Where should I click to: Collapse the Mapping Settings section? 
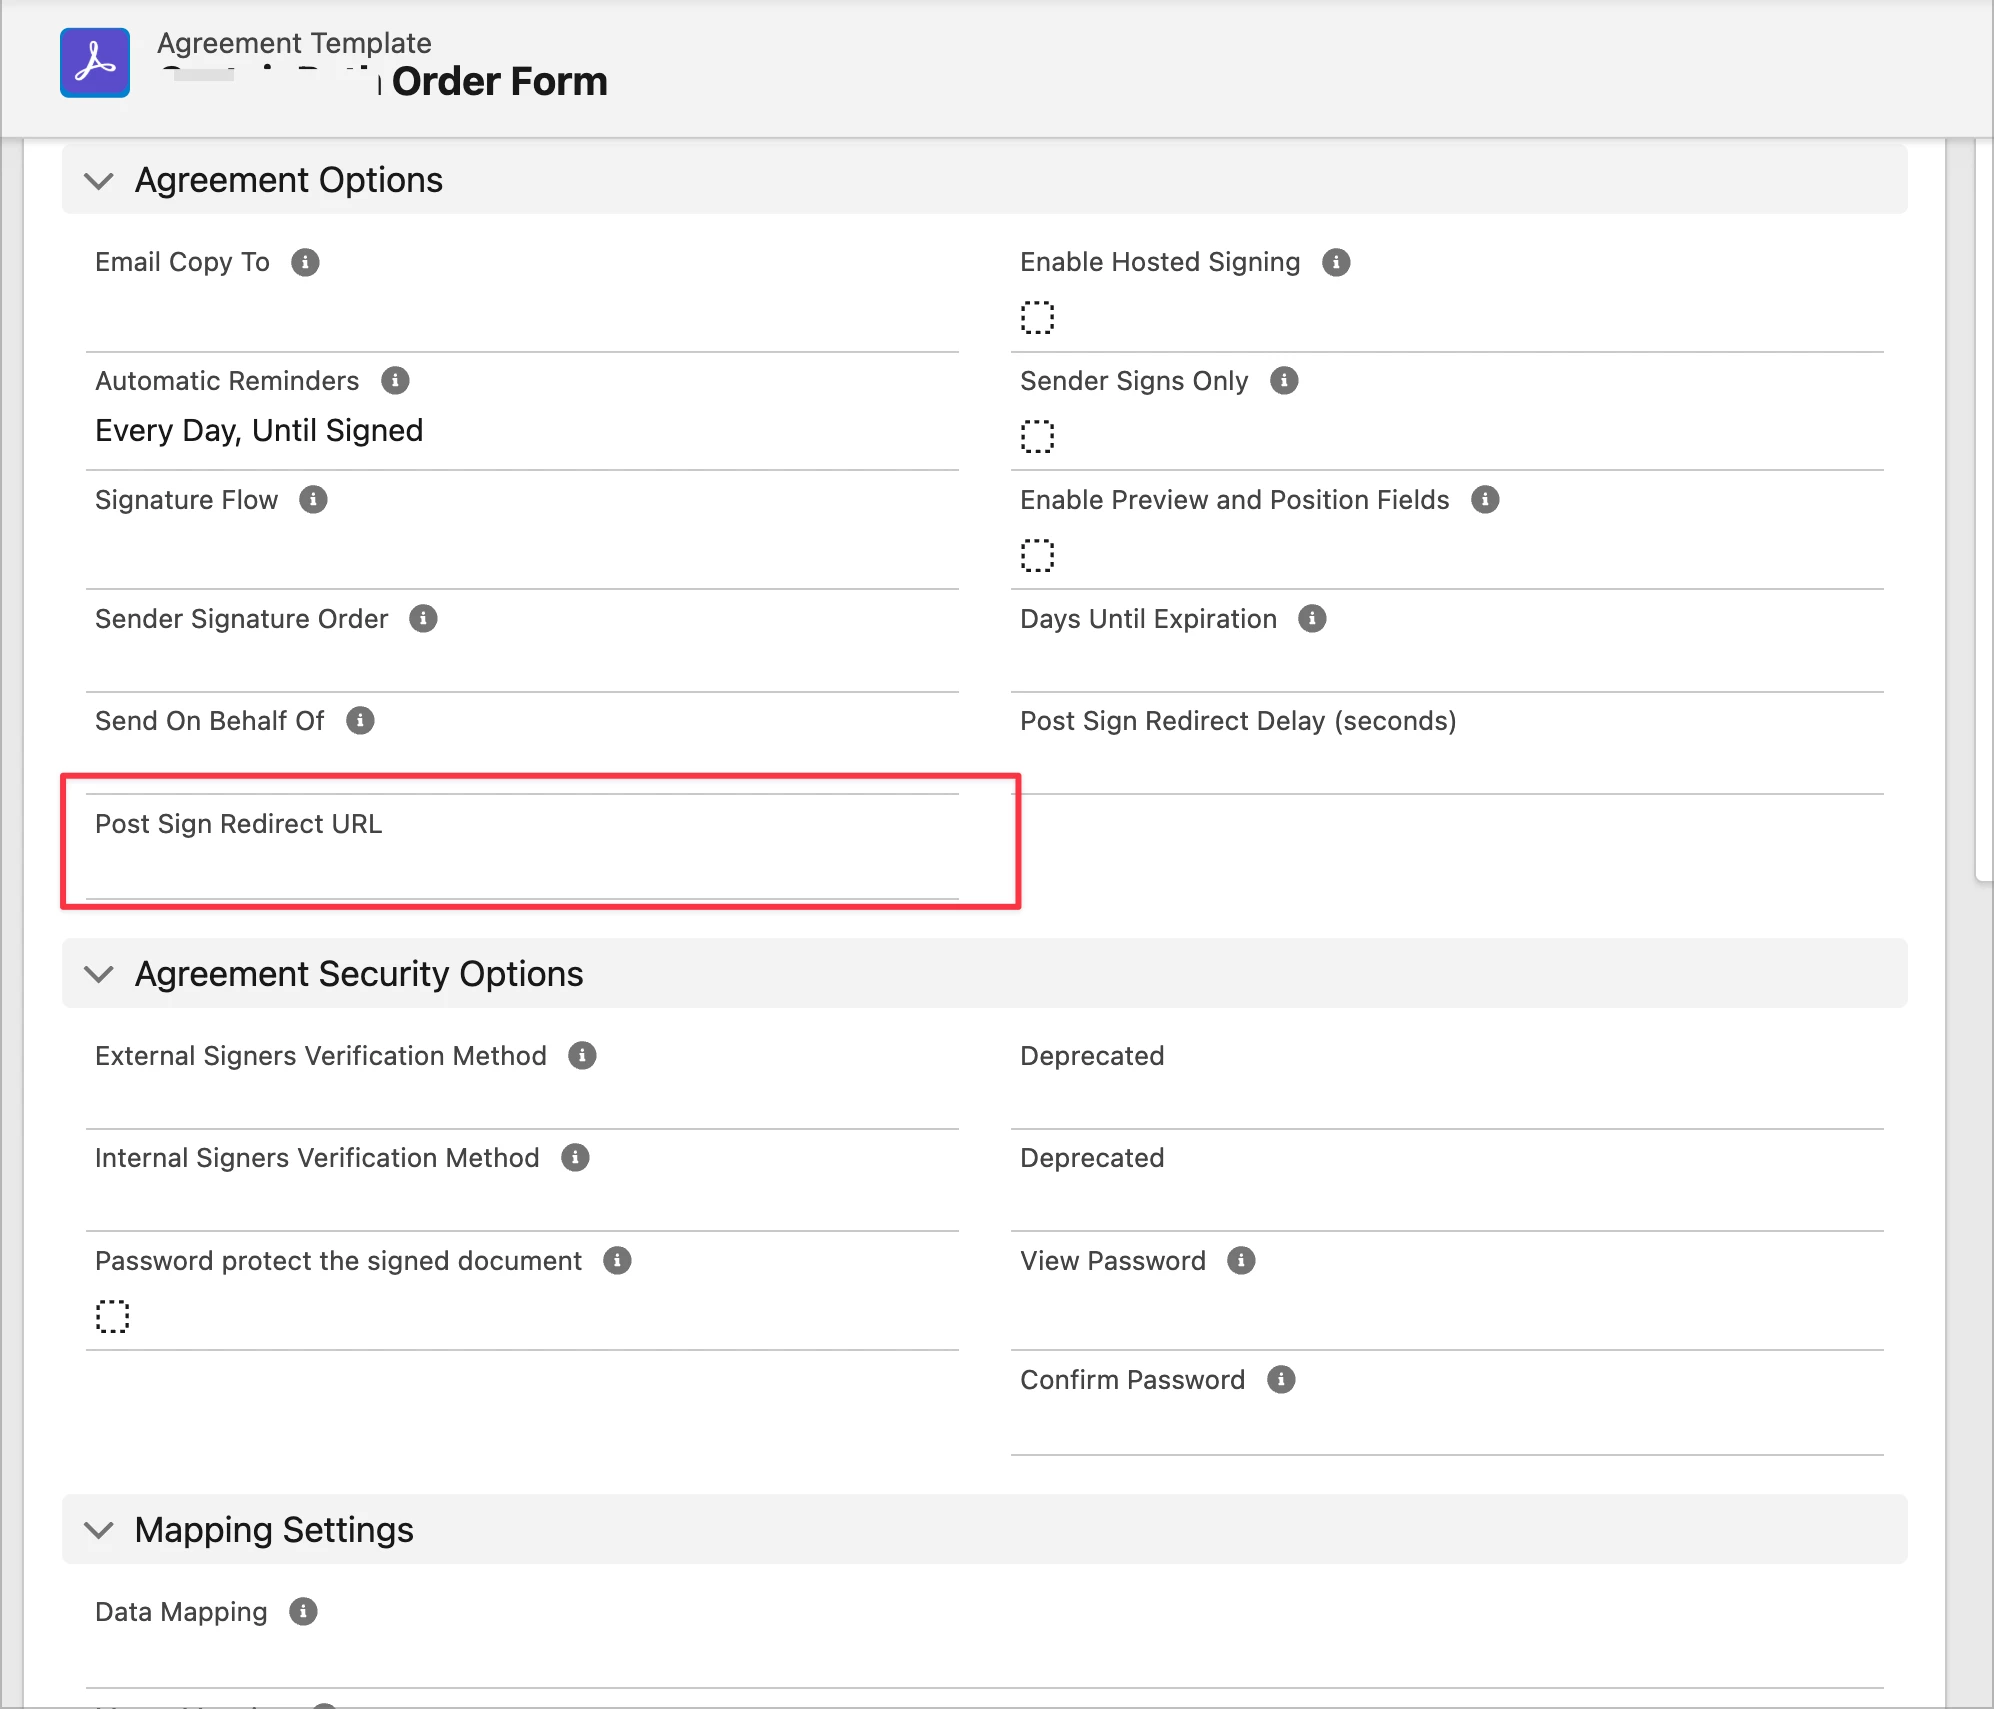(x=99, y=1530)
